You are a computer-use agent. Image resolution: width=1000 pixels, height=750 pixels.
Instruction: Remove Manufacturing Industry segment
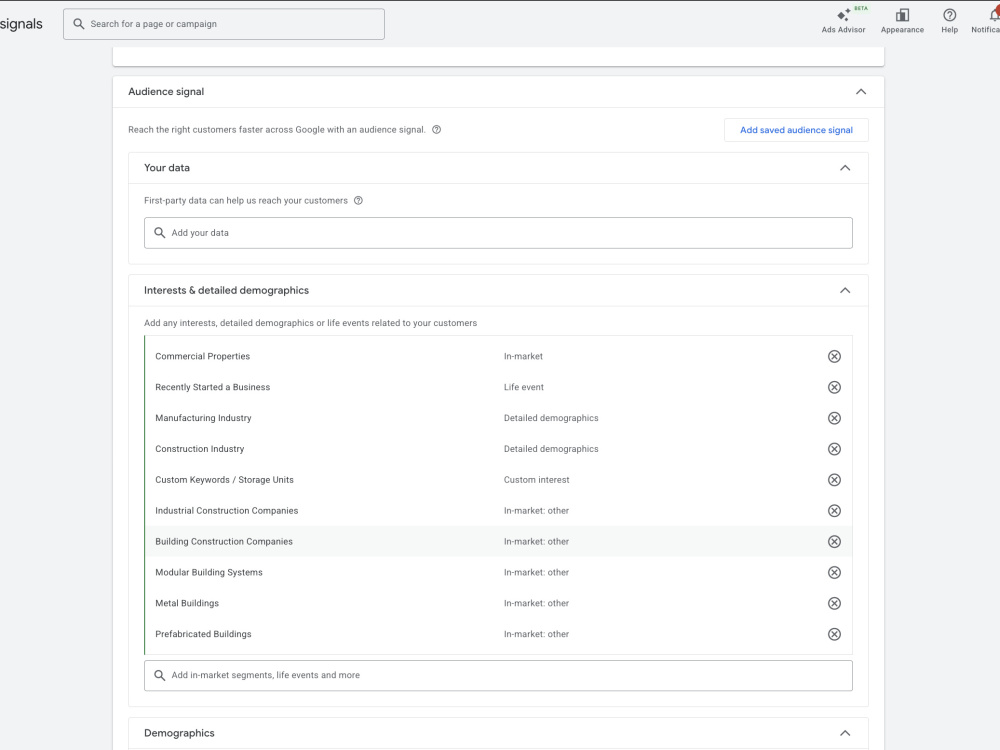click(x=834, y=418)
